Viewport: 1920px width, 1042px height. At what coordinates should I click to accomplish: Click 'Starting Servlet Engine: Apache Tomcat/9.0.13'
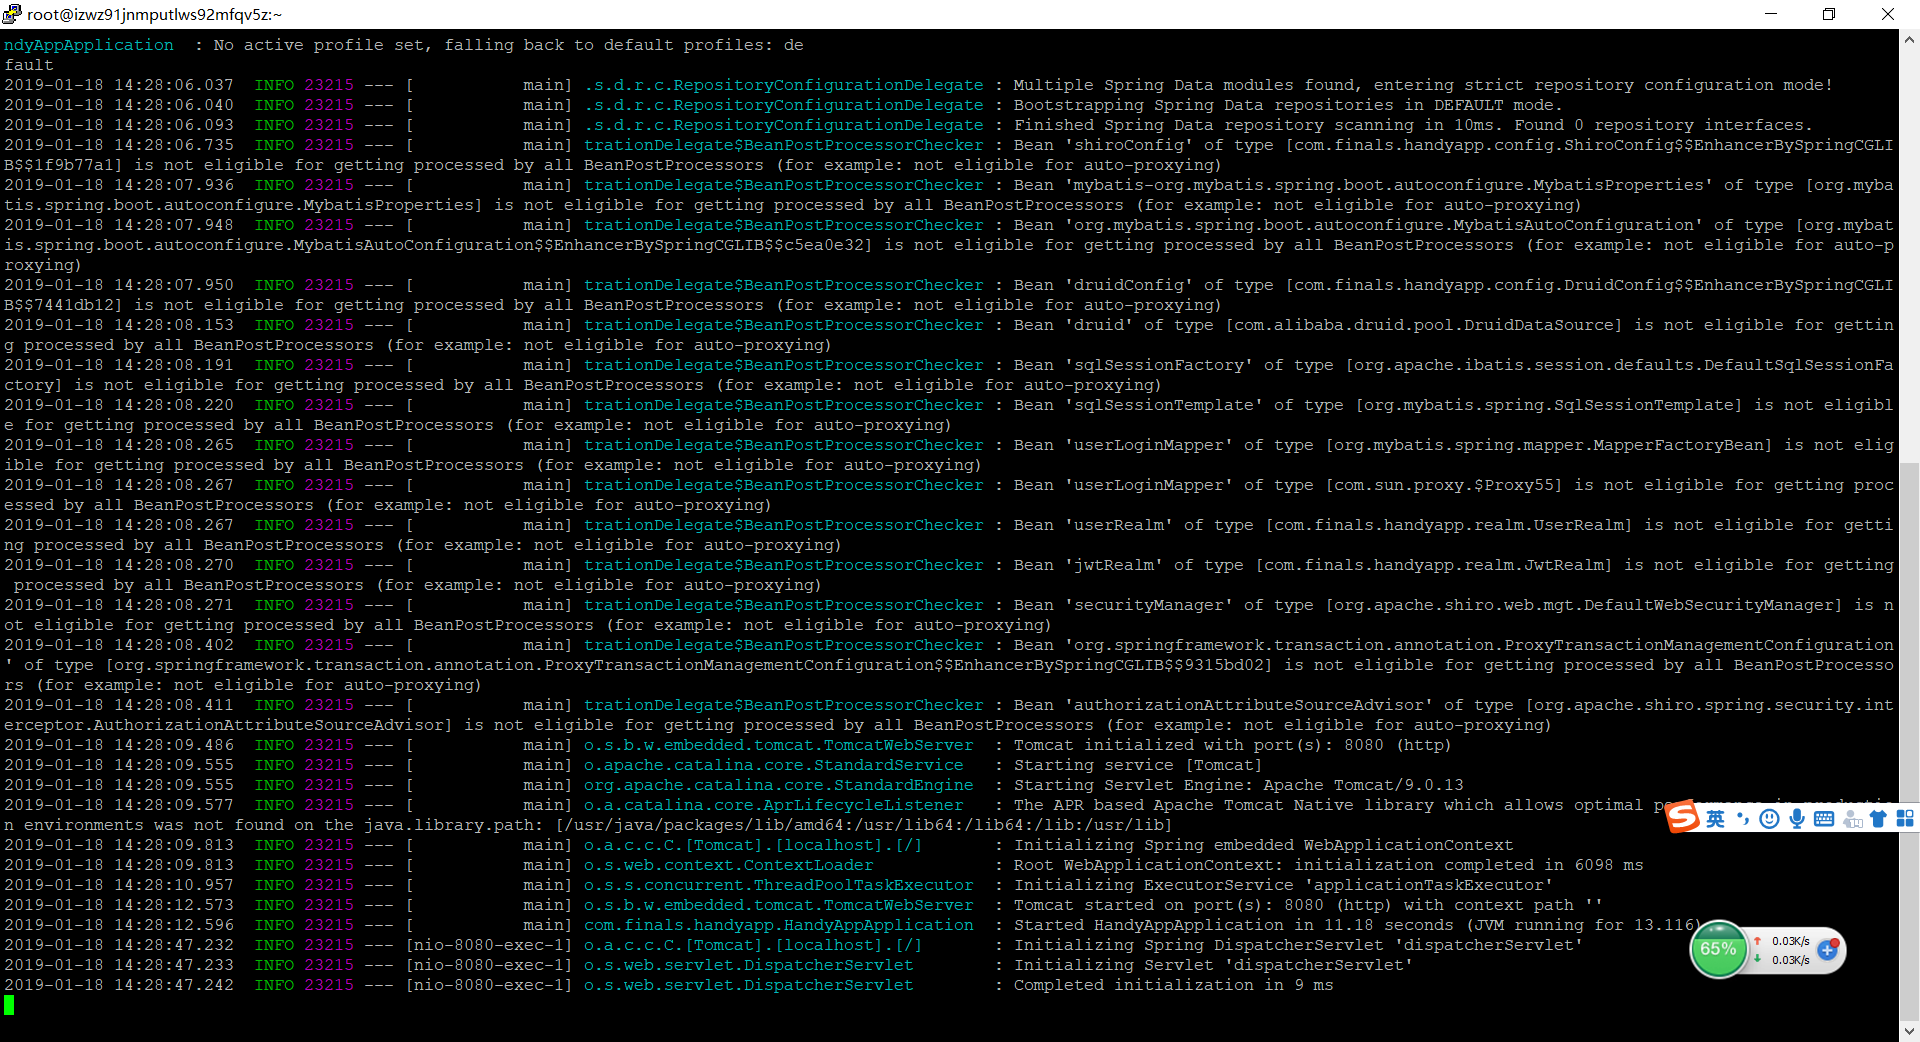coord(1239,785)
